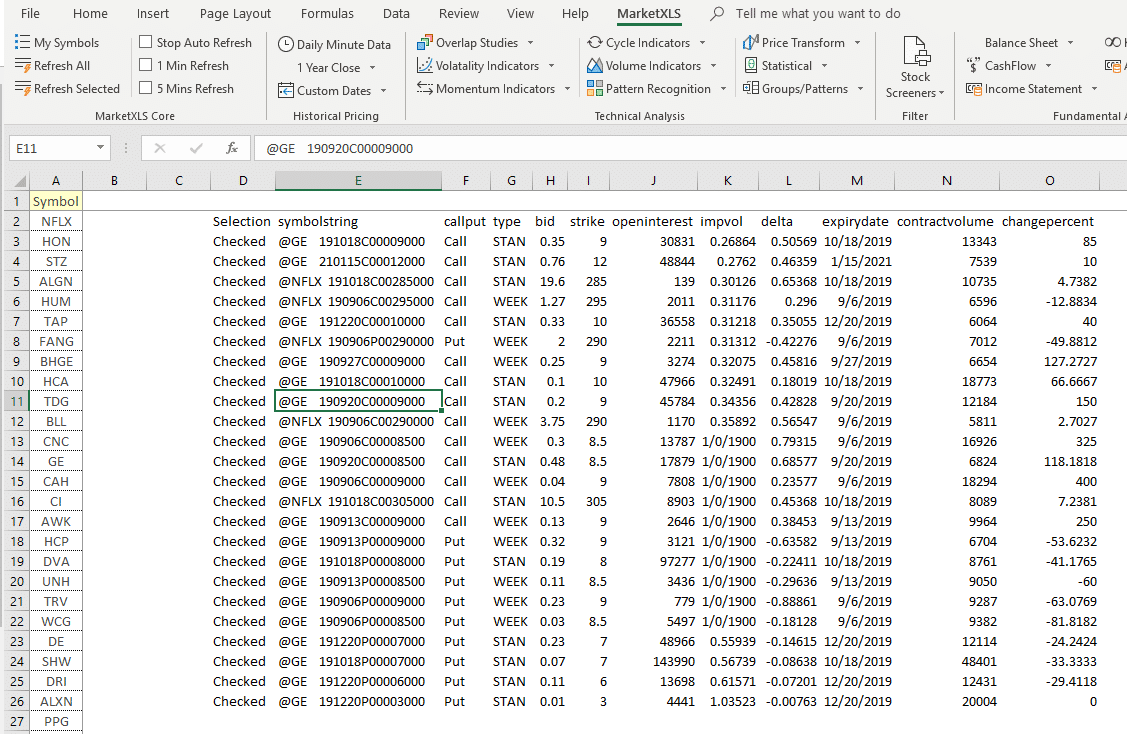Click the Overlap Studies icon
The width and height of the screenshot is (1127, 734).
425,42
